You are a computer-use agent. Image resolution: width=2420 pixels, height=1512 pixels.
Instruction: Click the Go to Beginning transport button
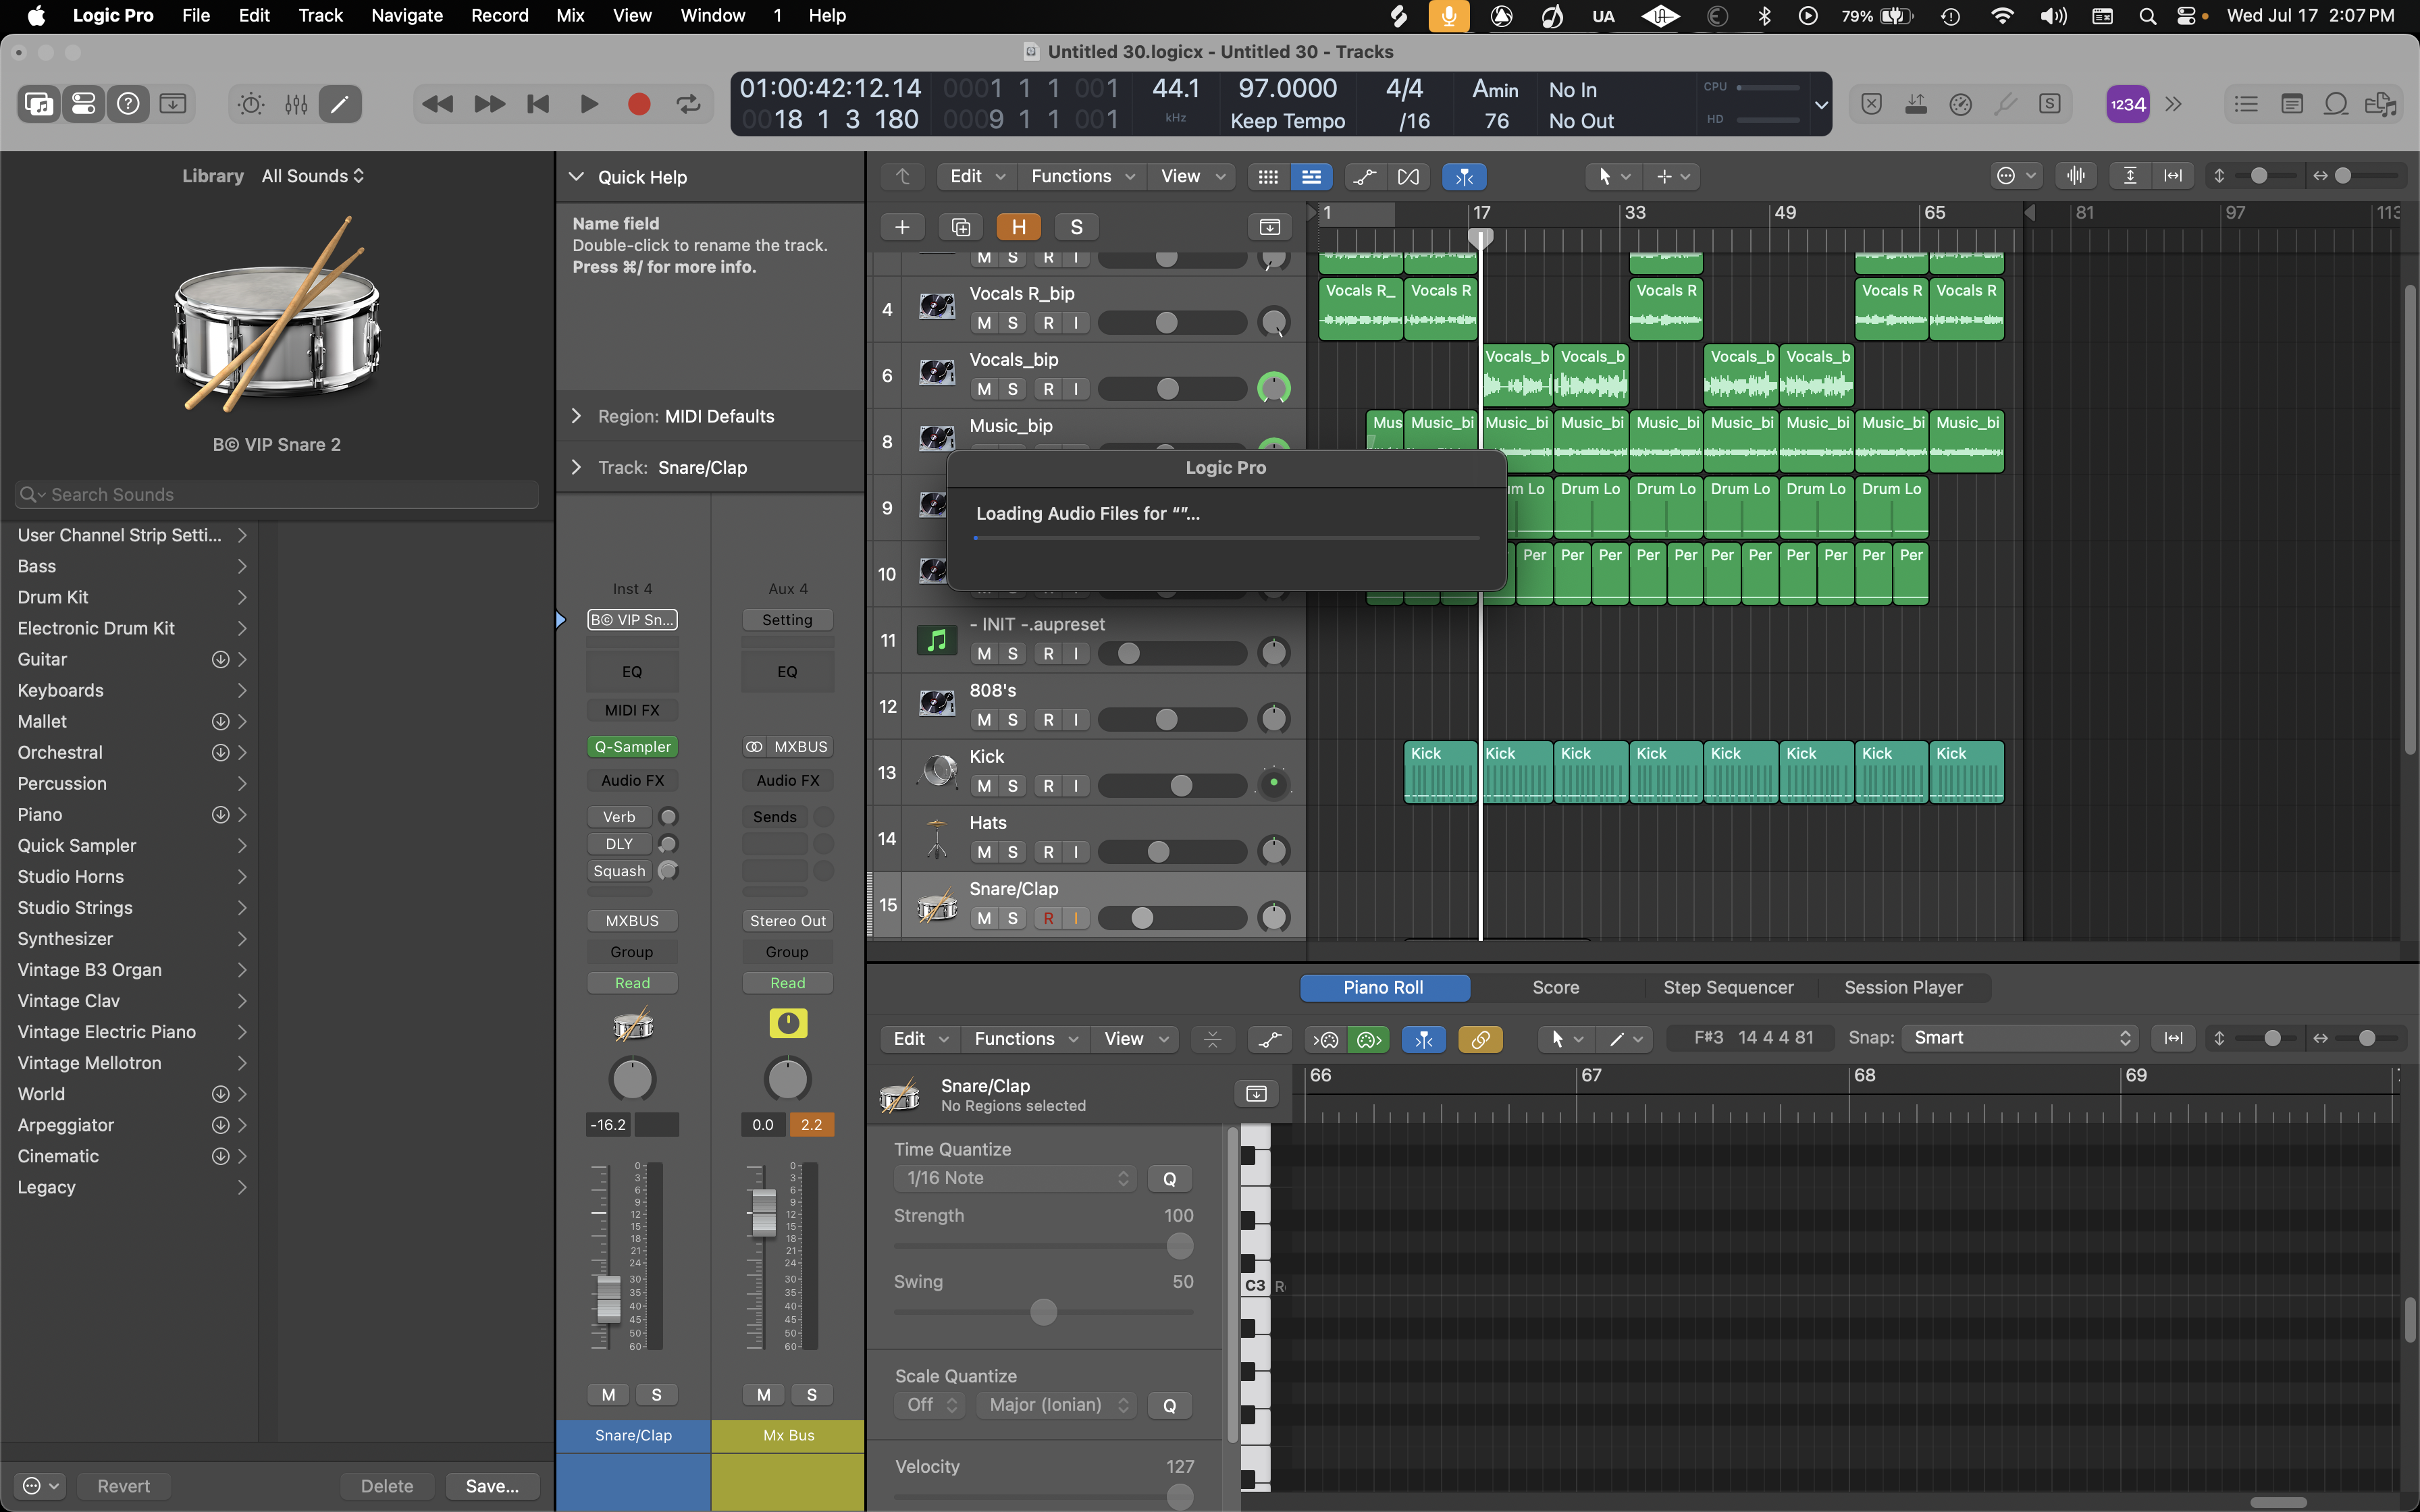click(538, 104)
